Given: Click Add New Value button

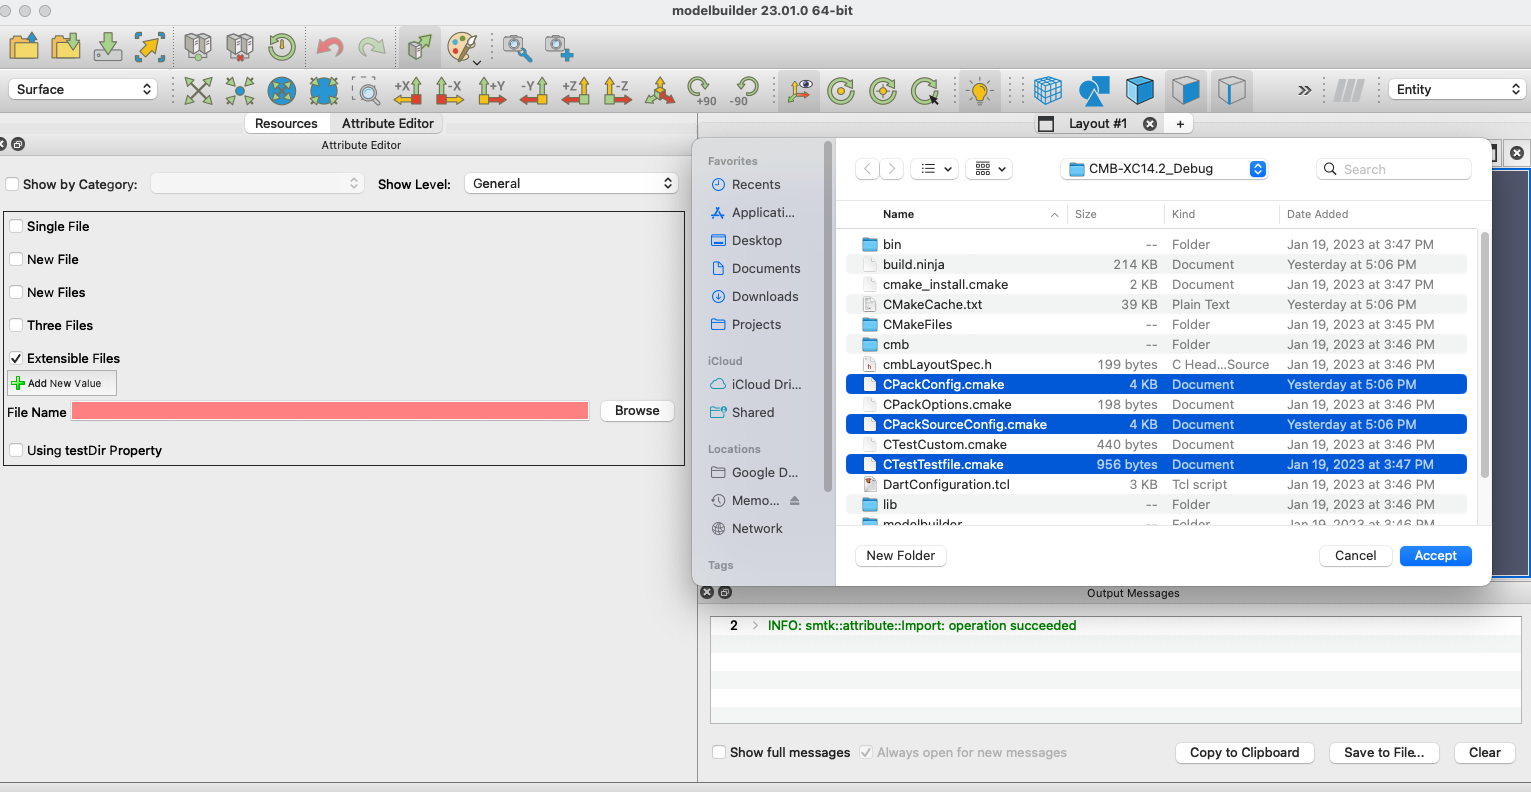Looking at the screenshot, I should [x=62, y=383].
